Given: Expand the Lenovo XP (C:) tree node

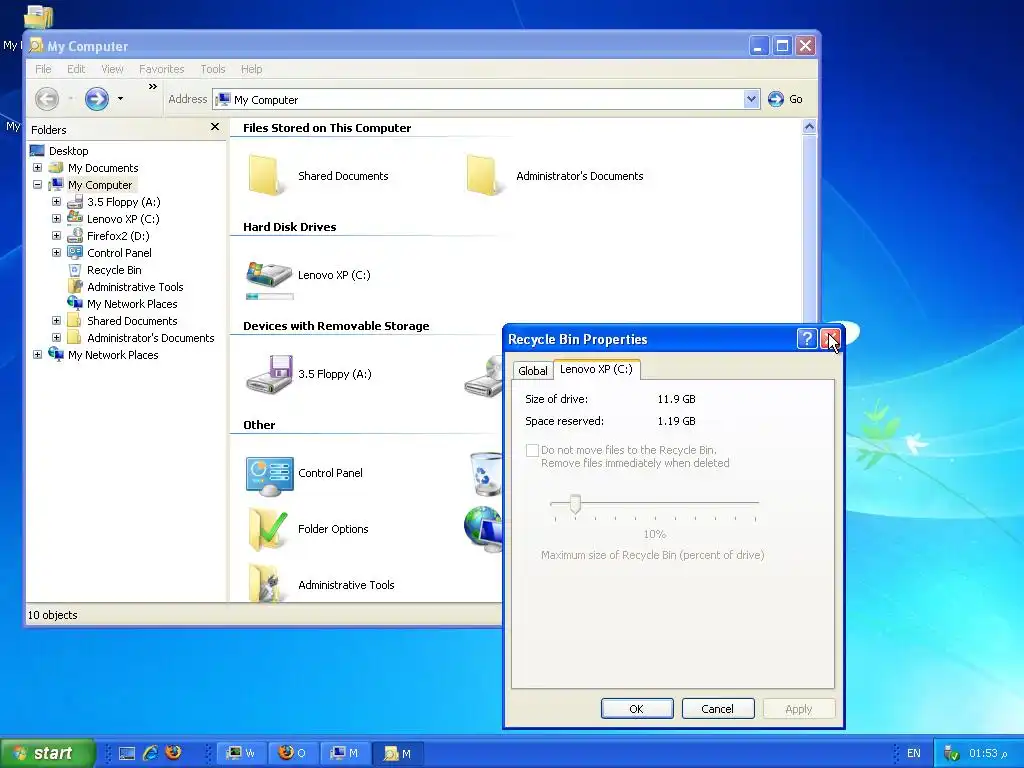Looking at the screenshot, I should [x=56, y=219].
